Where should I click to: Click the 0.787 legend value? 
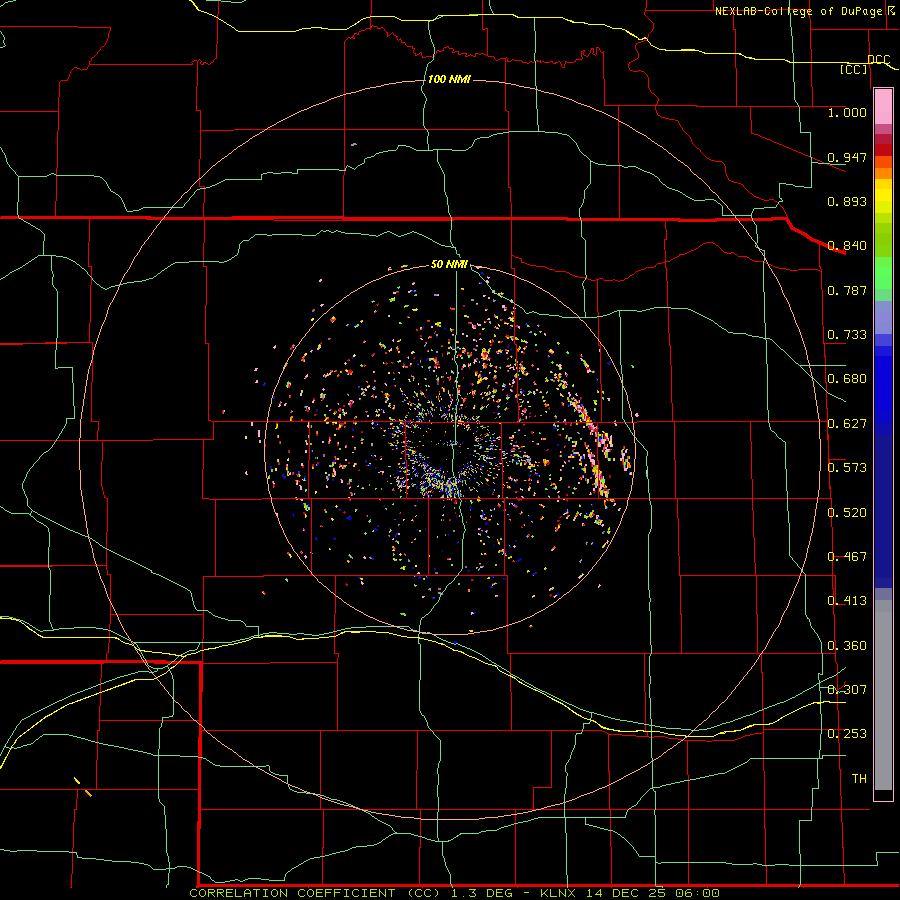[847, 290]
